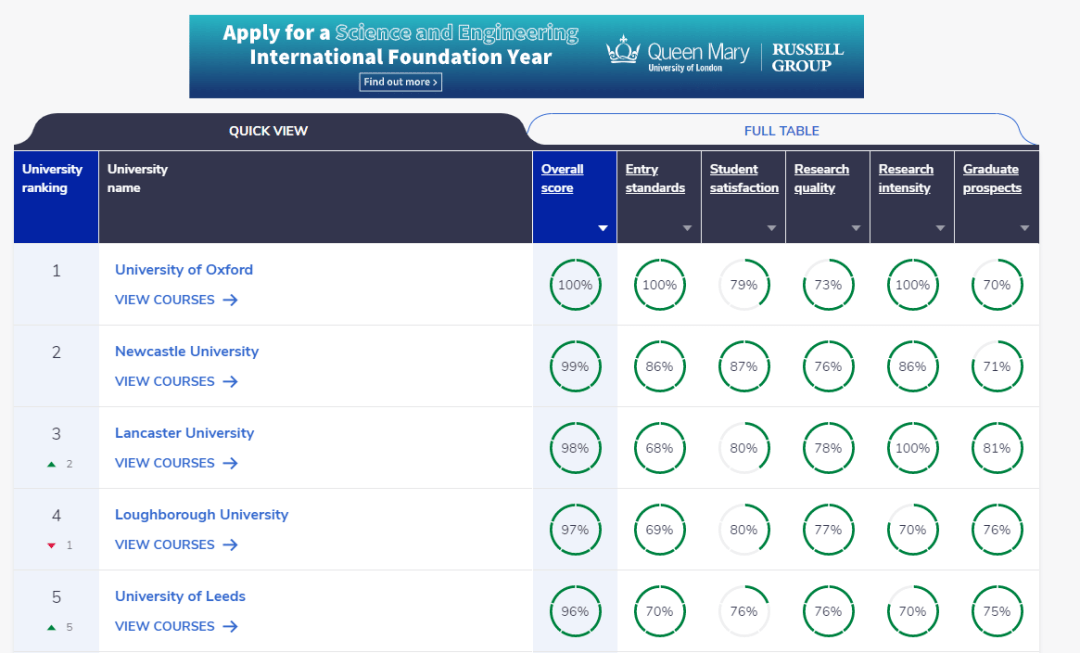View courses for University of Leeds
The height and width of the screenshot is (653, 1080).
(x=176, y=626)
